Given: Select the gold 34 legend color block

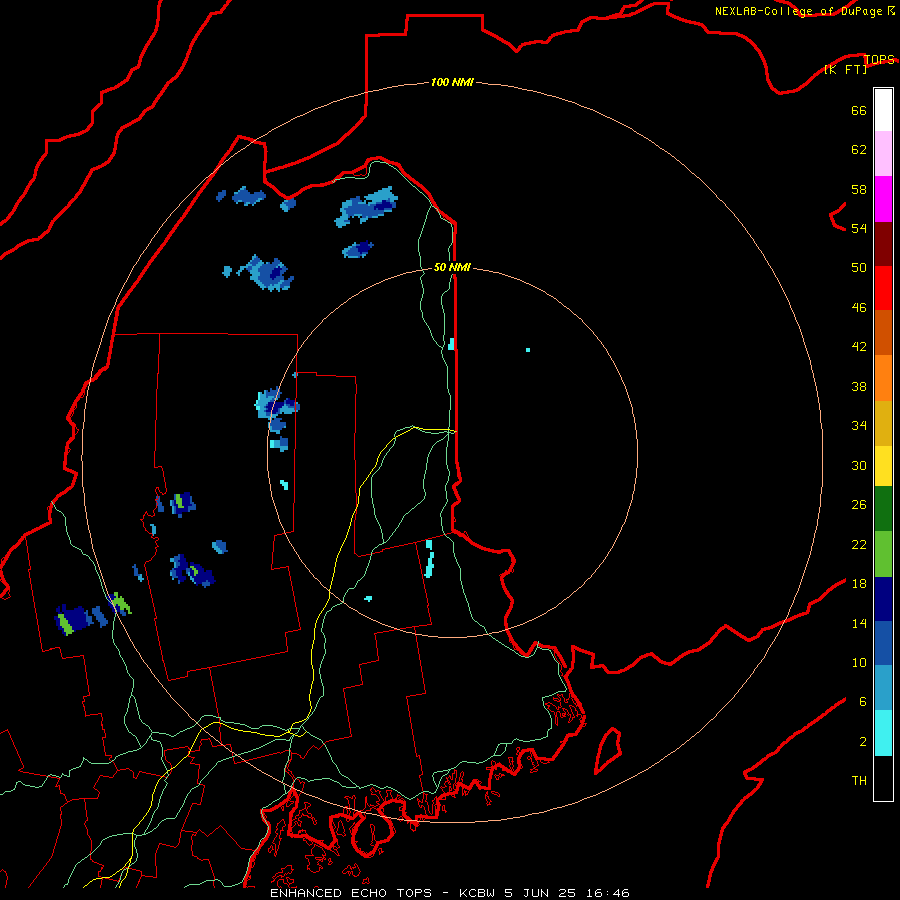Looking at the screenshot, I should tap(883, 424).
